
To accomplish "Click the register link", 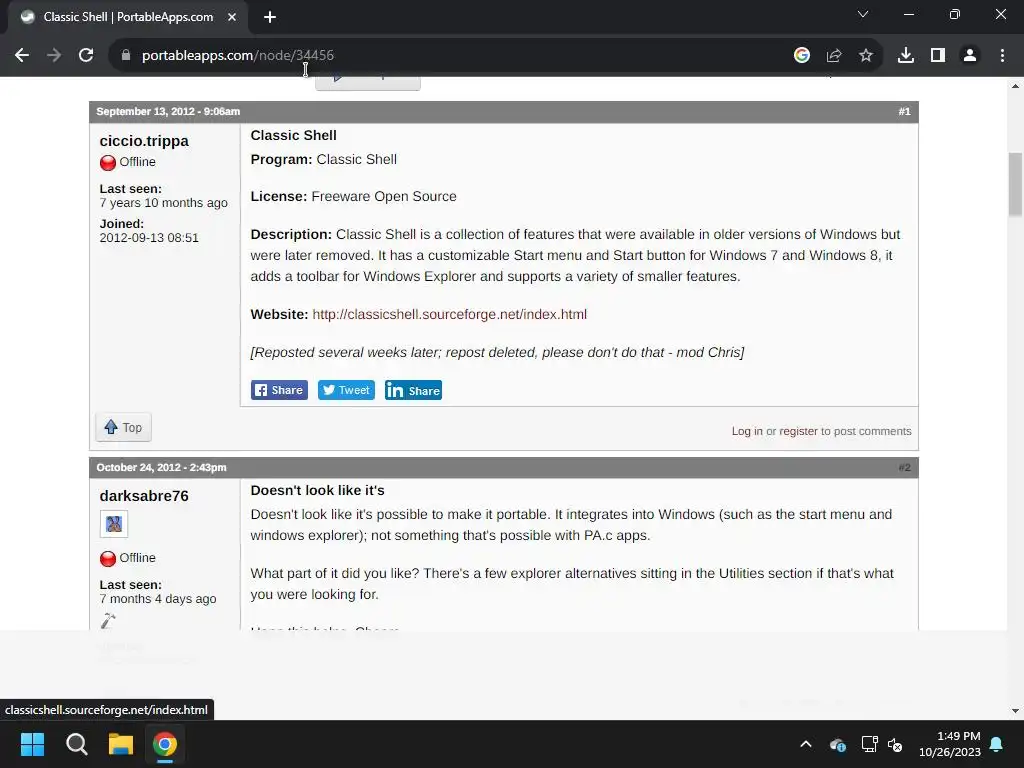I will [x=798, y=431].
